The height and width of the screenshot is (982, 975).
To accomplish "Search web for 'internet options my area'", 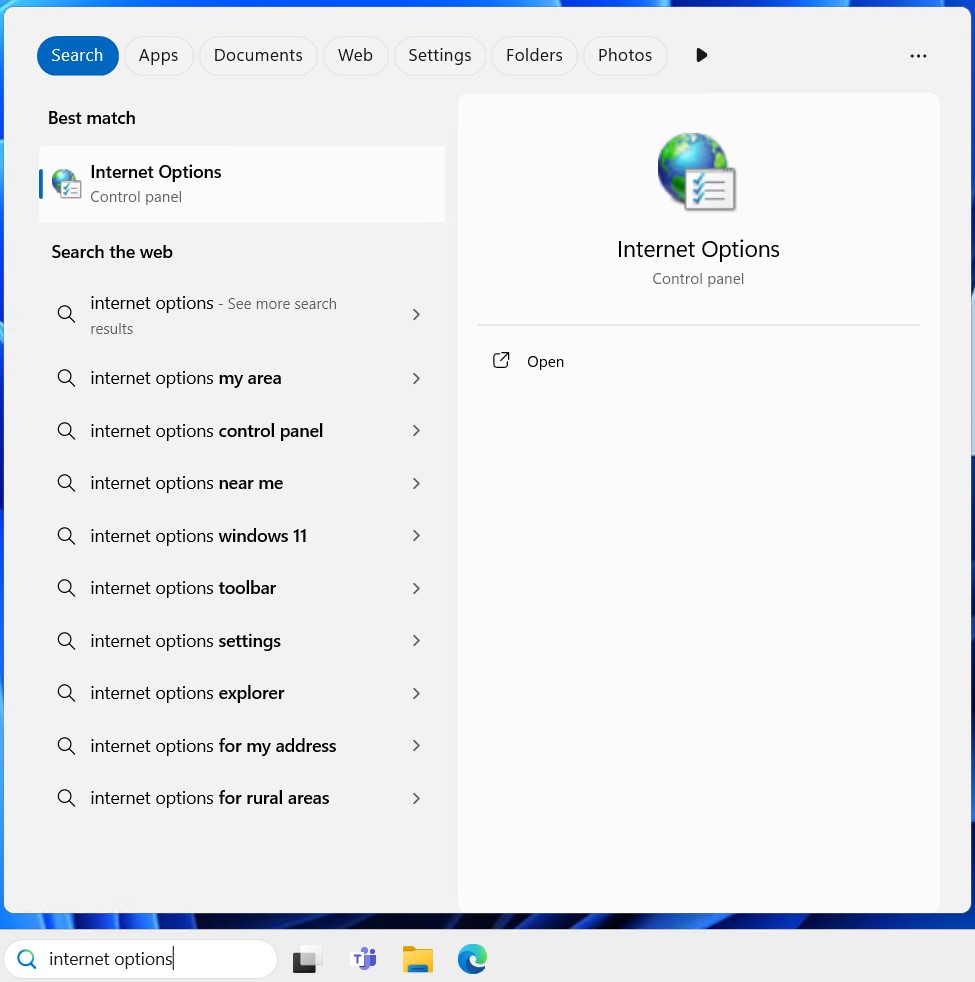I will [242, 378].
